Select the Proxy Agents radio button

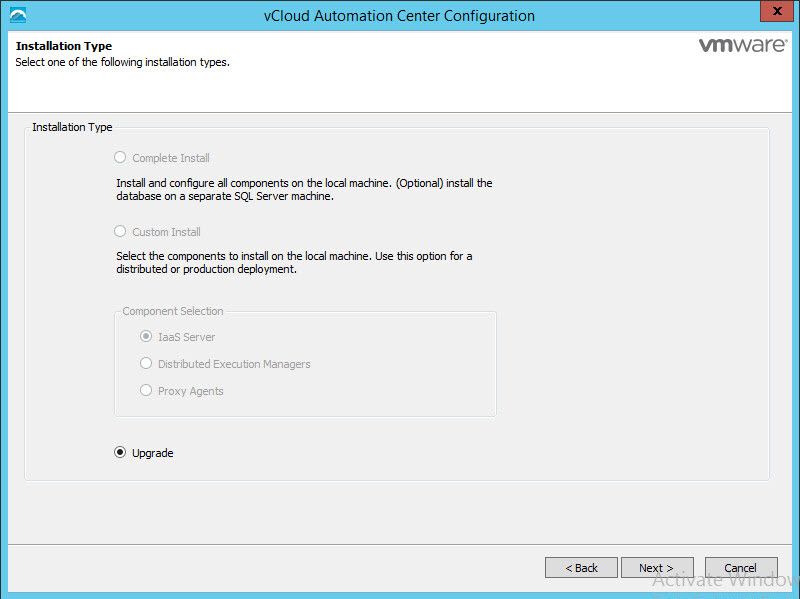(146, 391)
